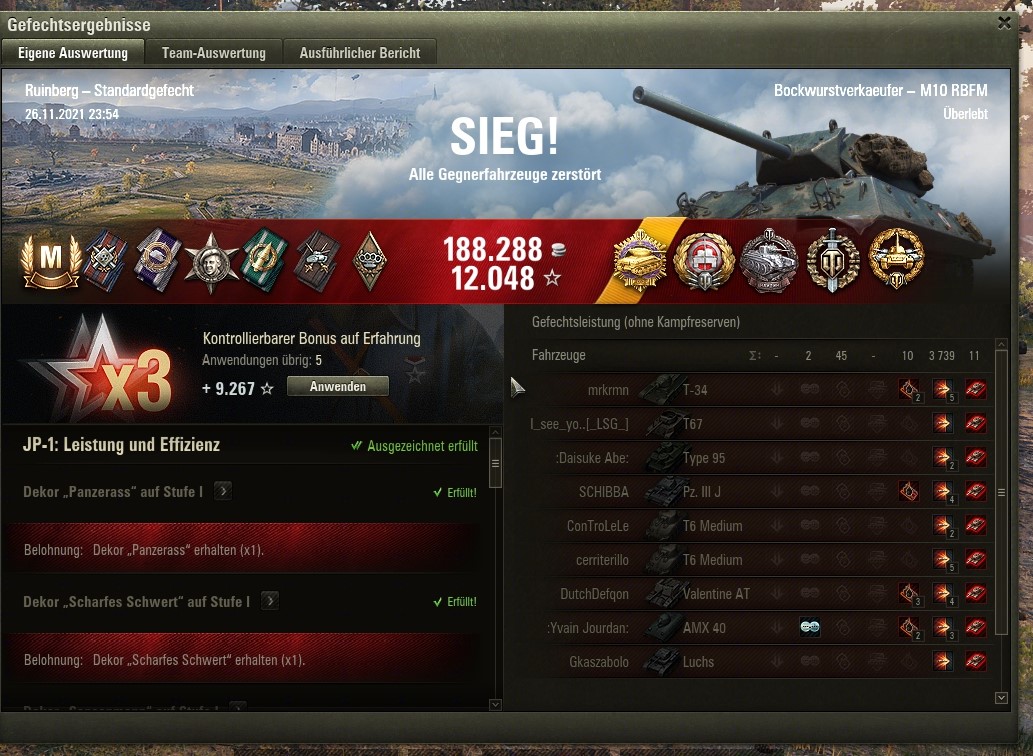The height and width of the screenshot is (756, 1033).
Task: Click the missions panel scrollbar handle
Action: pyautogui.click(x=495, y=463)
